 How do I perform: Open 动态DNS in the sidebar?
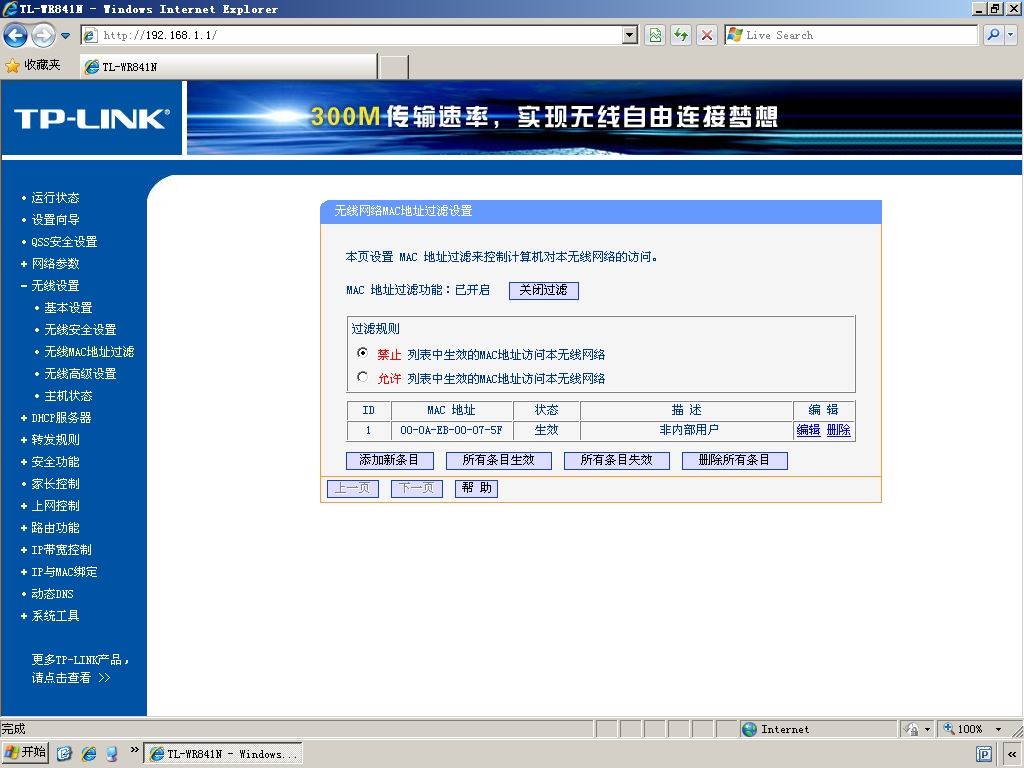tap(52, 594)
